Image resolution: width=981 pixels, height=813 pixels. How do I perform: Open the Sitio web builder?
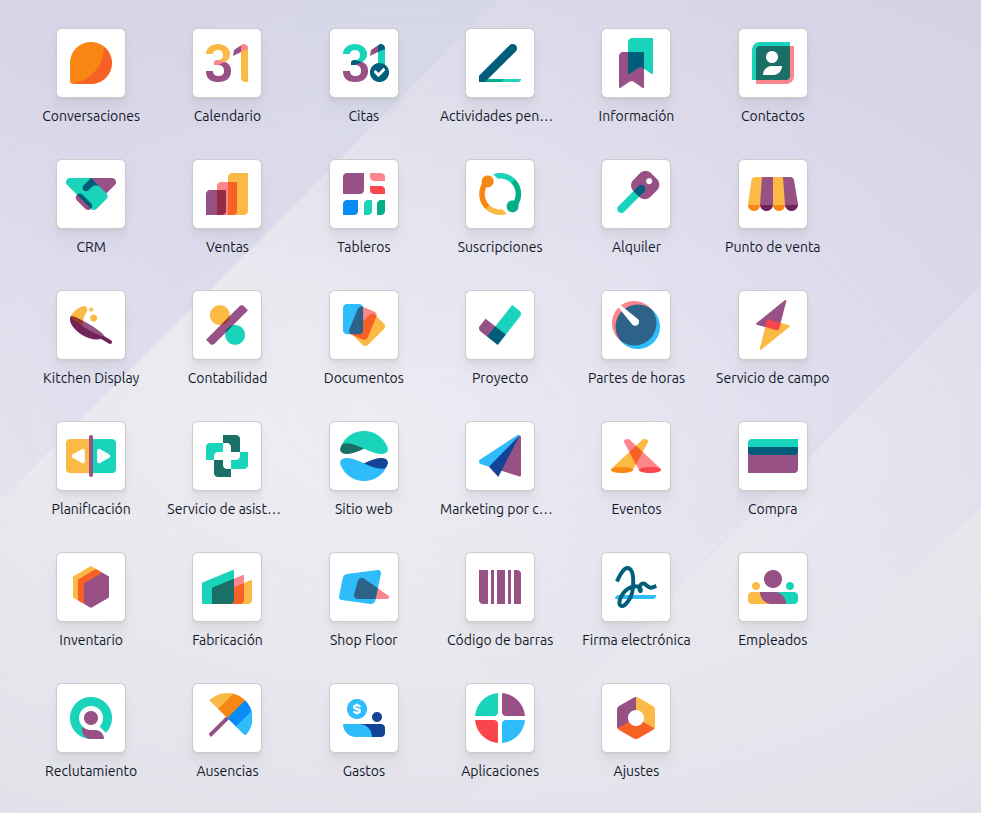click(x=363, y=455)
